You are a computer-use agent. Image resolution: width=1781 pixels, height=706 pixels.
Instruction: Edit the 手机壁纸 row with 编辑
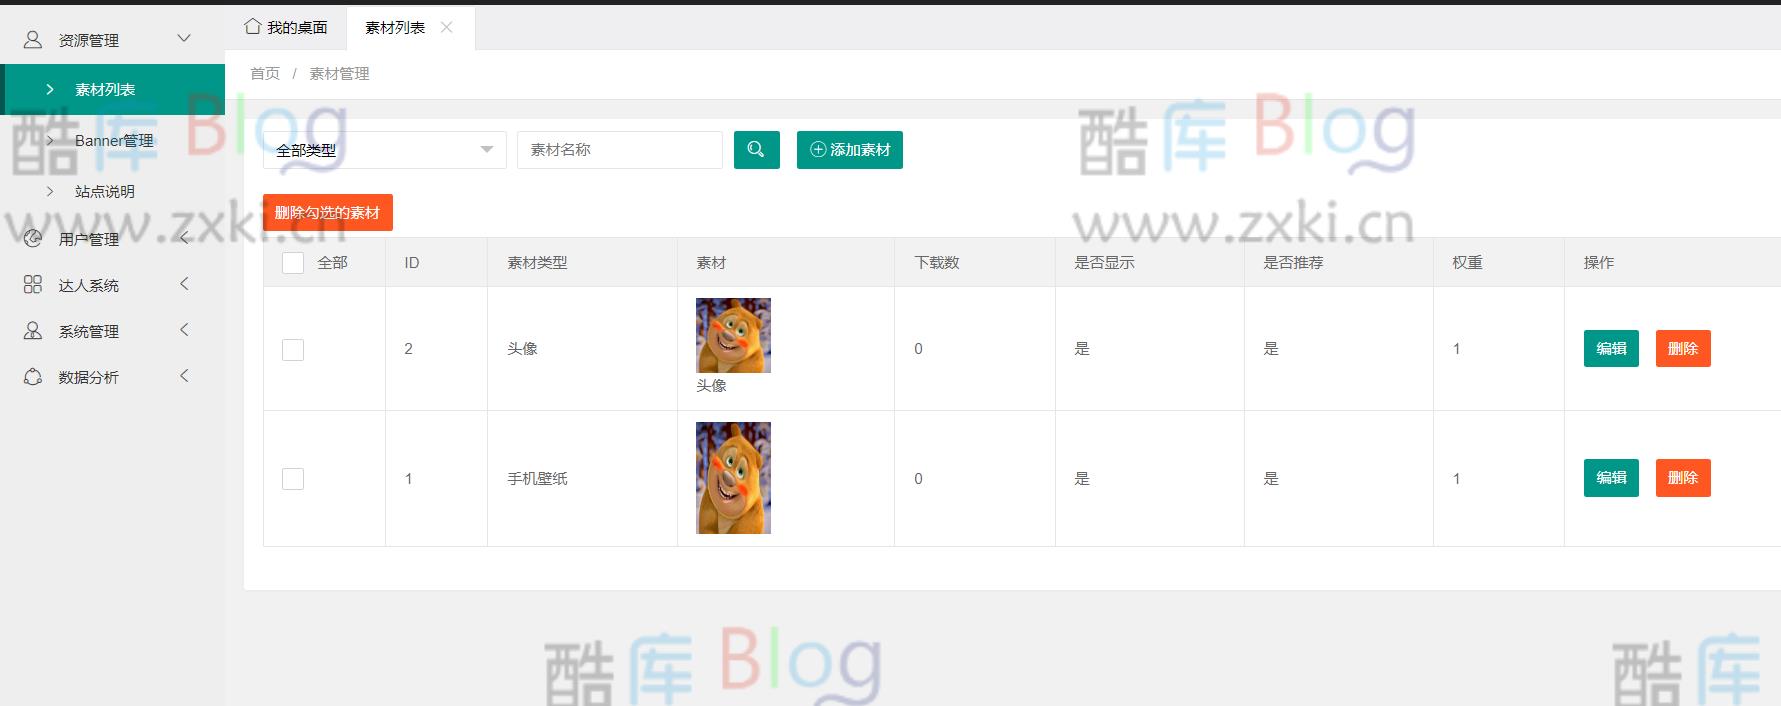(x=1611, y=478)
